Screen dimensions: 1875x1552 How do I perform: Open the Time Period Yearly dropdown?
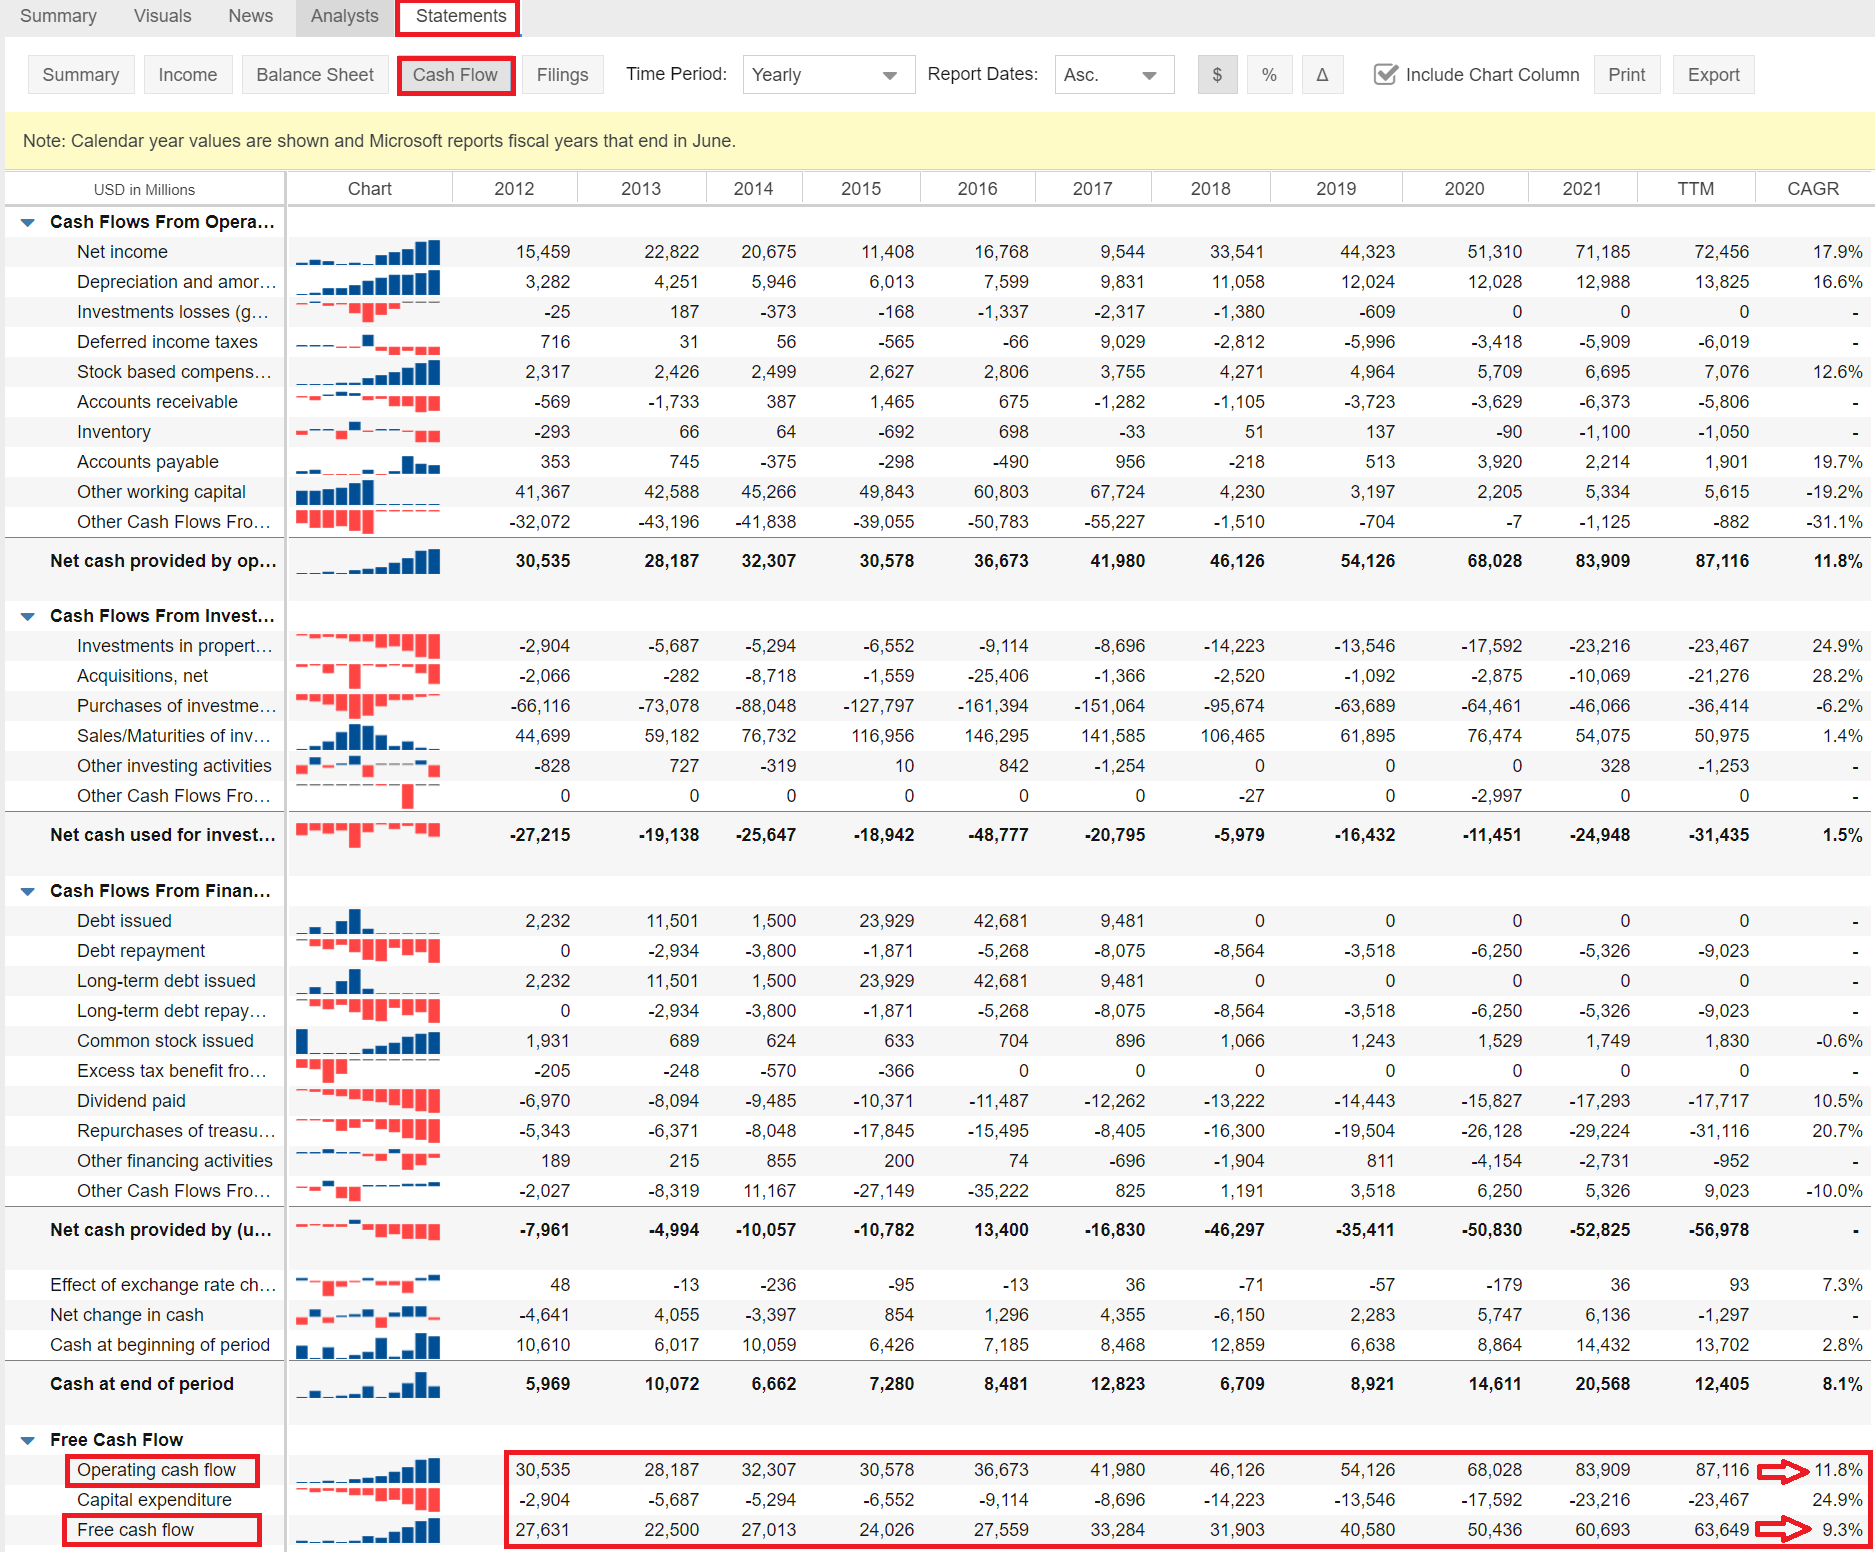(x=828, y=75)
